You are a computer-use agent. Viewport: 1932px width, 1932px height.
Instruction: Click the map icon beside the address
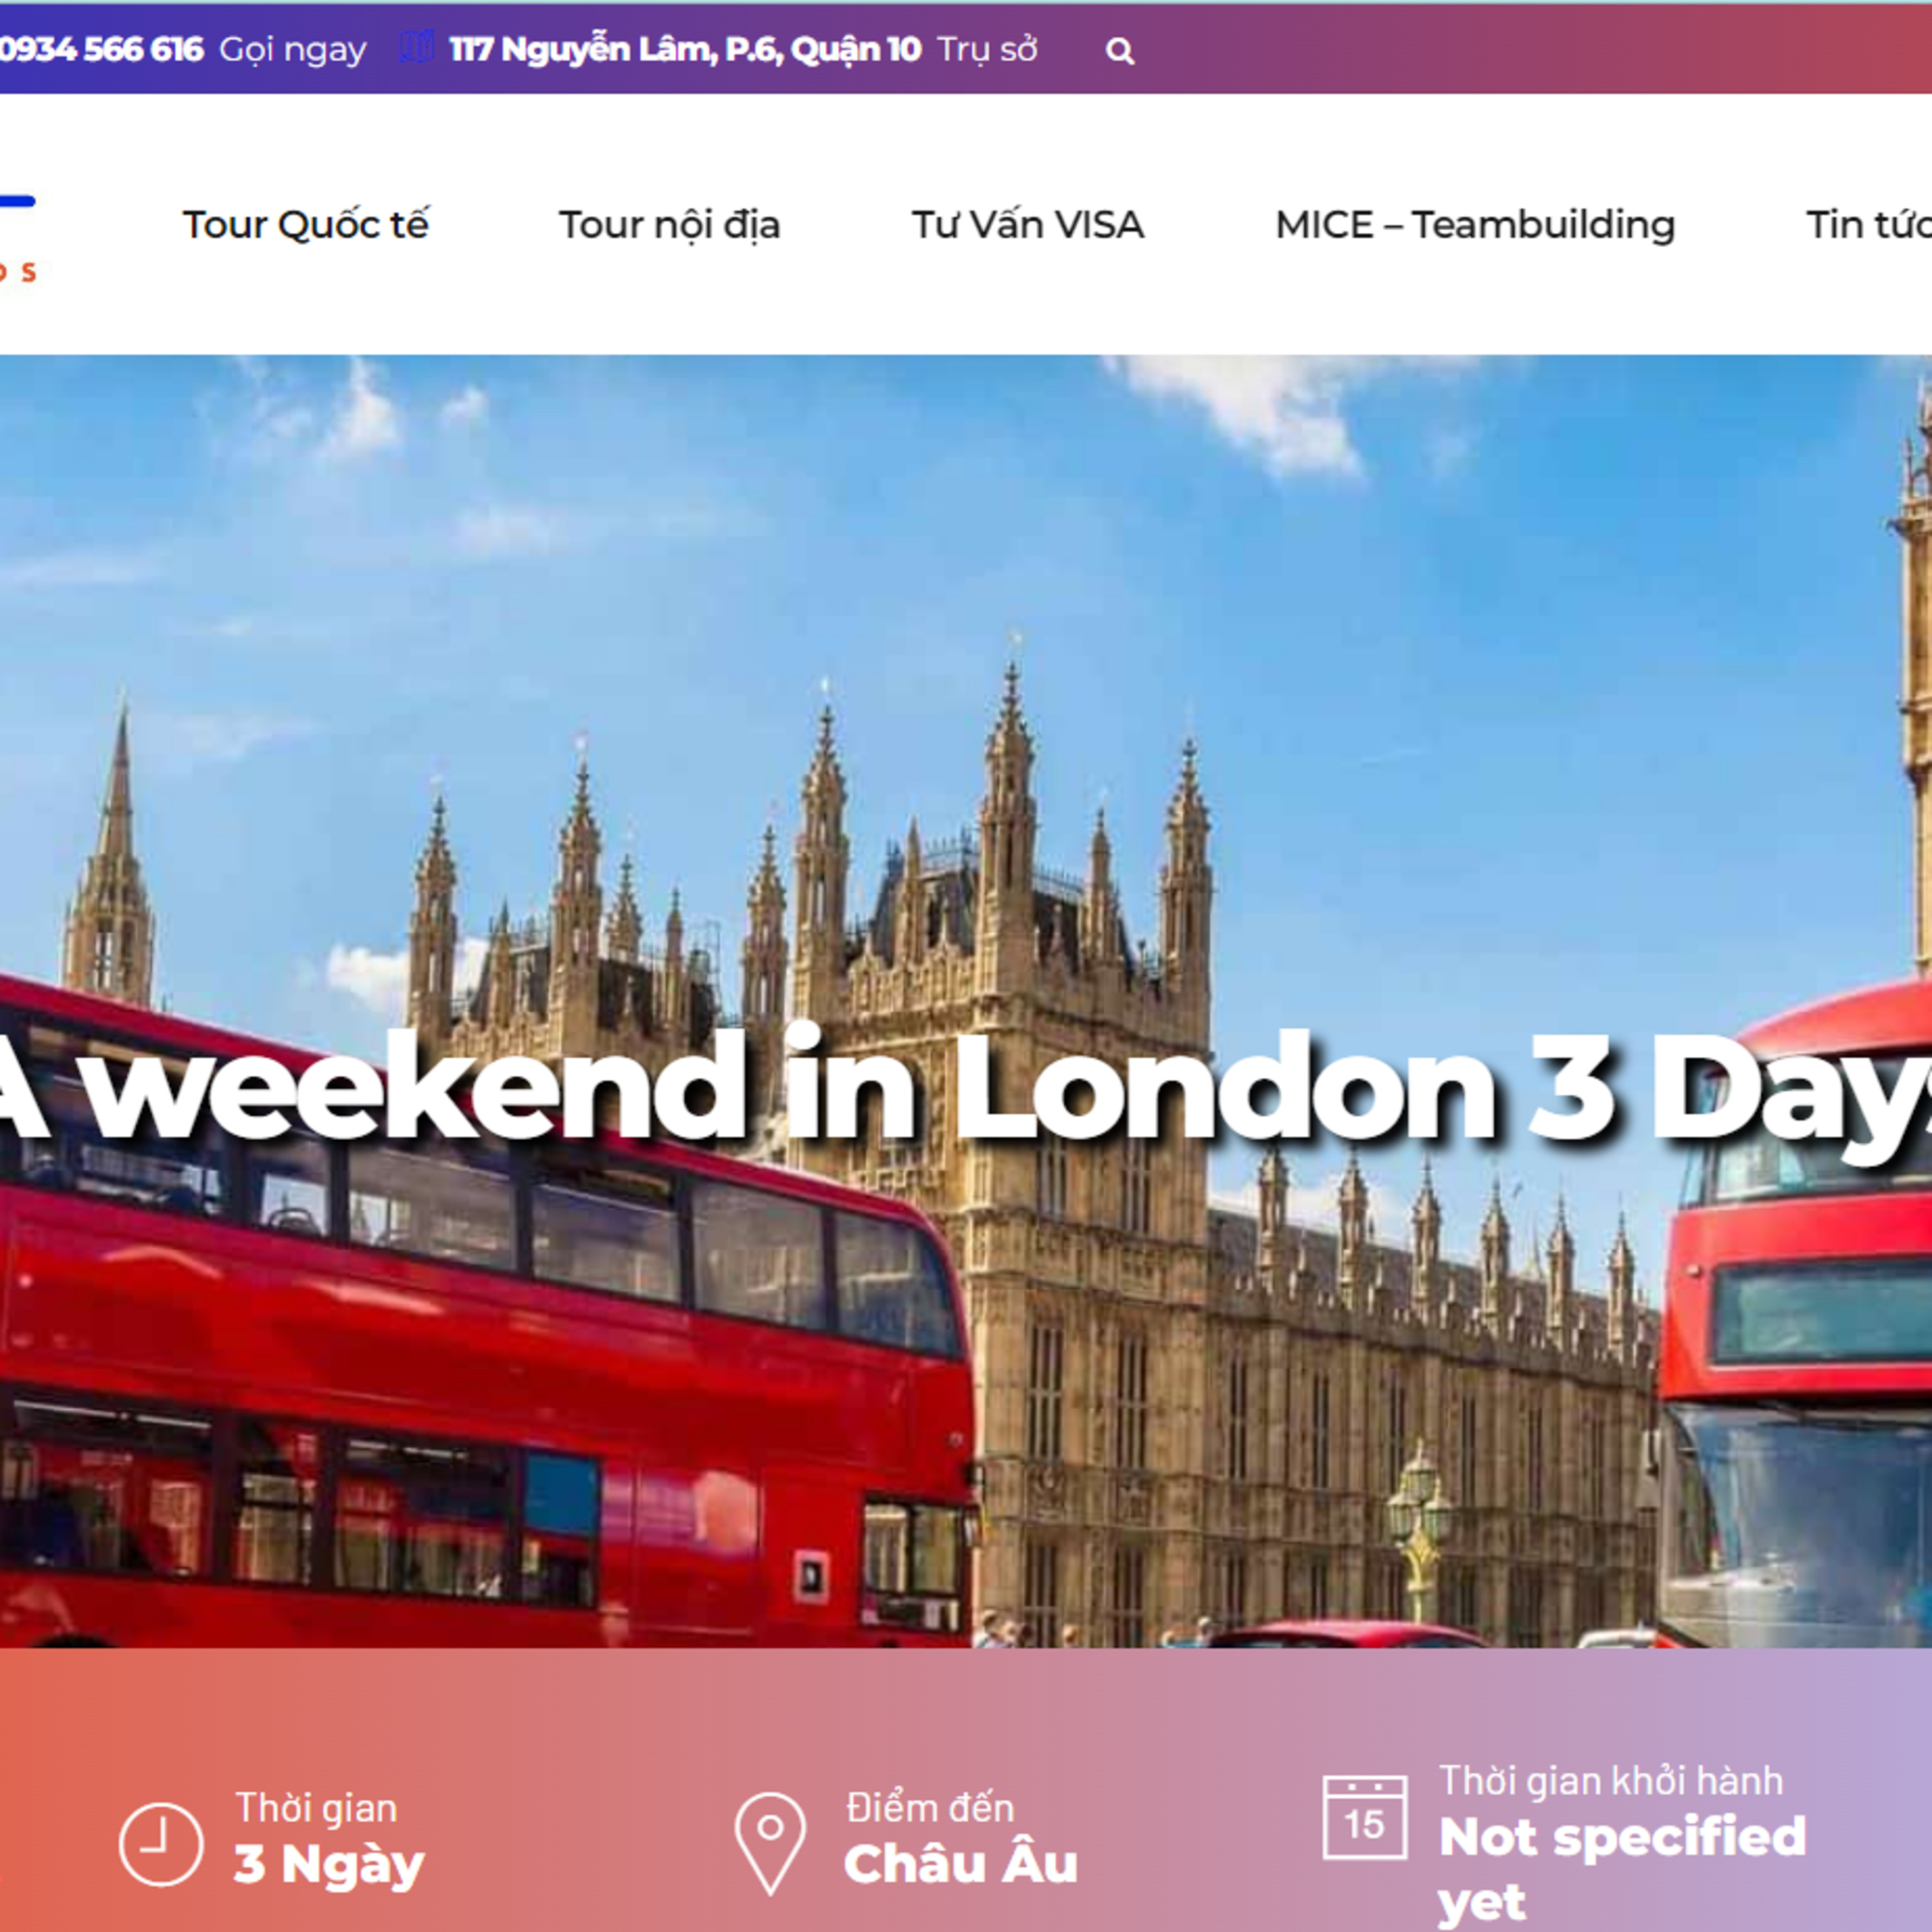click(417, 46)
